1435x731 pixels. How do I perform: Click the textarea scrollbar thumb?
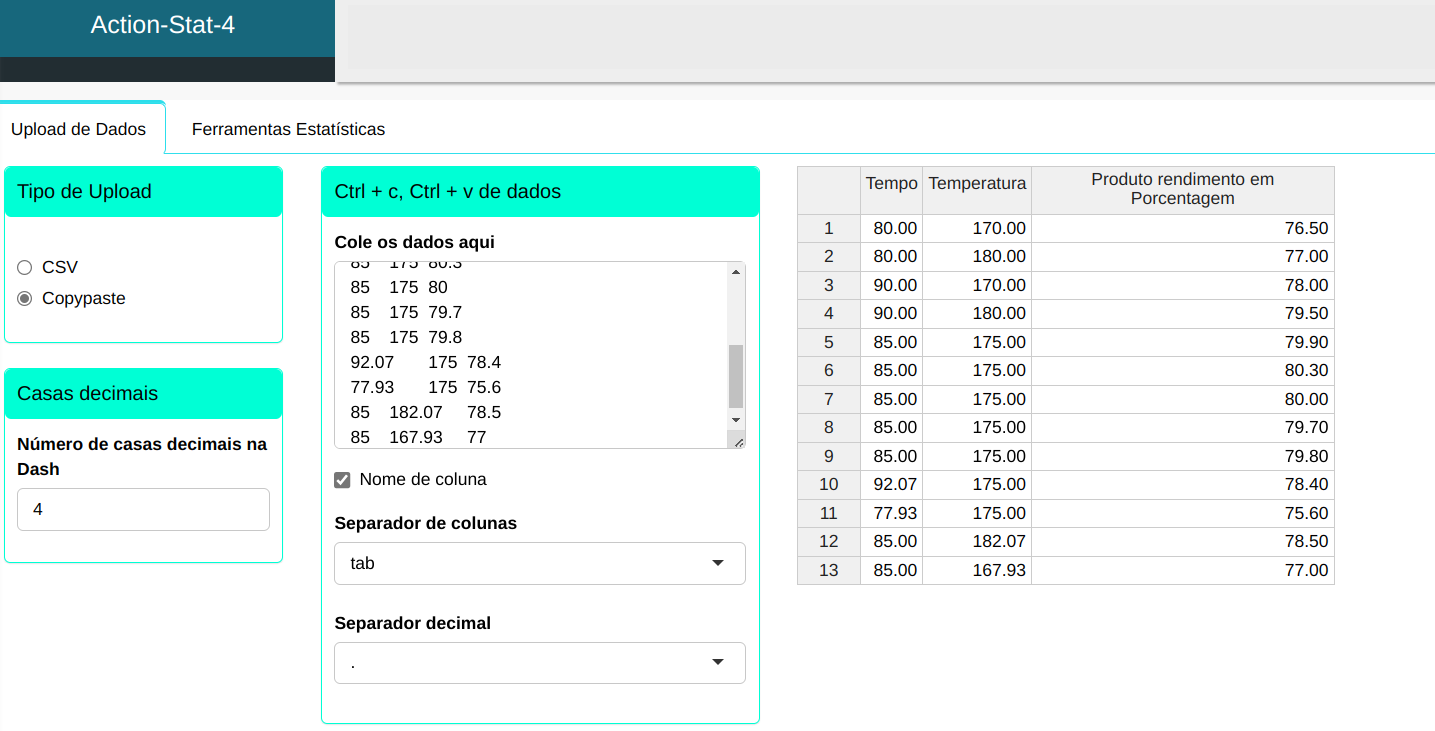[736, 375]
